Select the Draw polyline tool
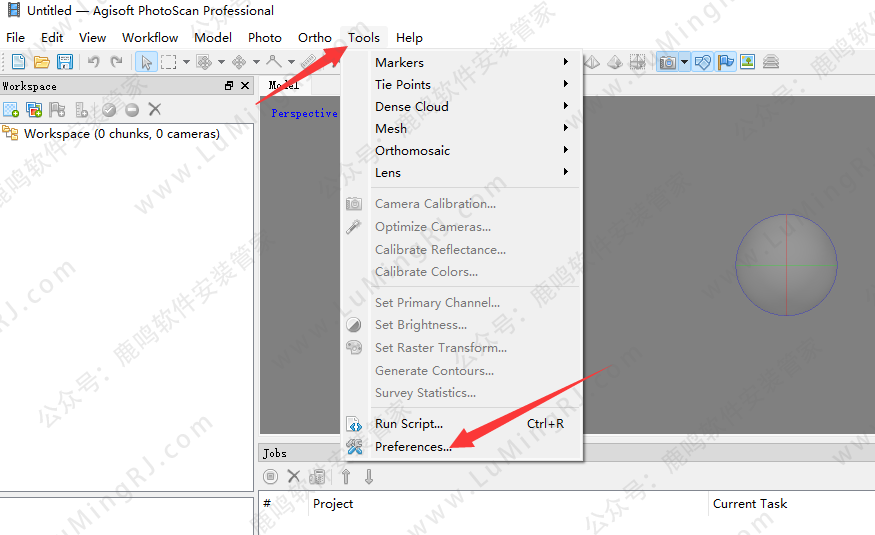The width and height of the screenshot is (875, 535). (x=274, y=61)
